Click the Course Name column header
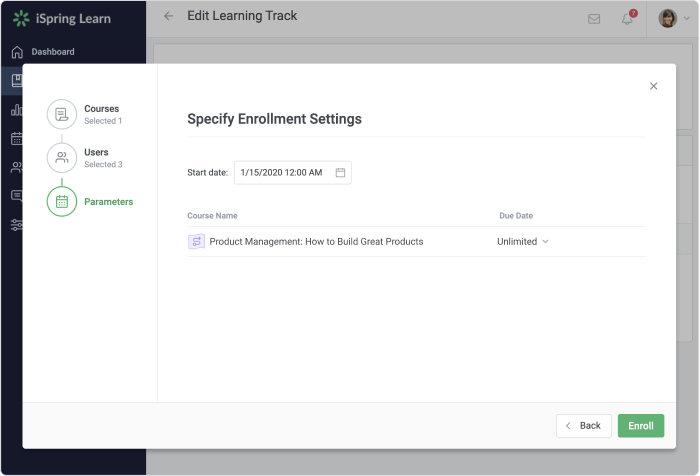The height and width of the screenshot is (476, 700). tap(212, 216)
